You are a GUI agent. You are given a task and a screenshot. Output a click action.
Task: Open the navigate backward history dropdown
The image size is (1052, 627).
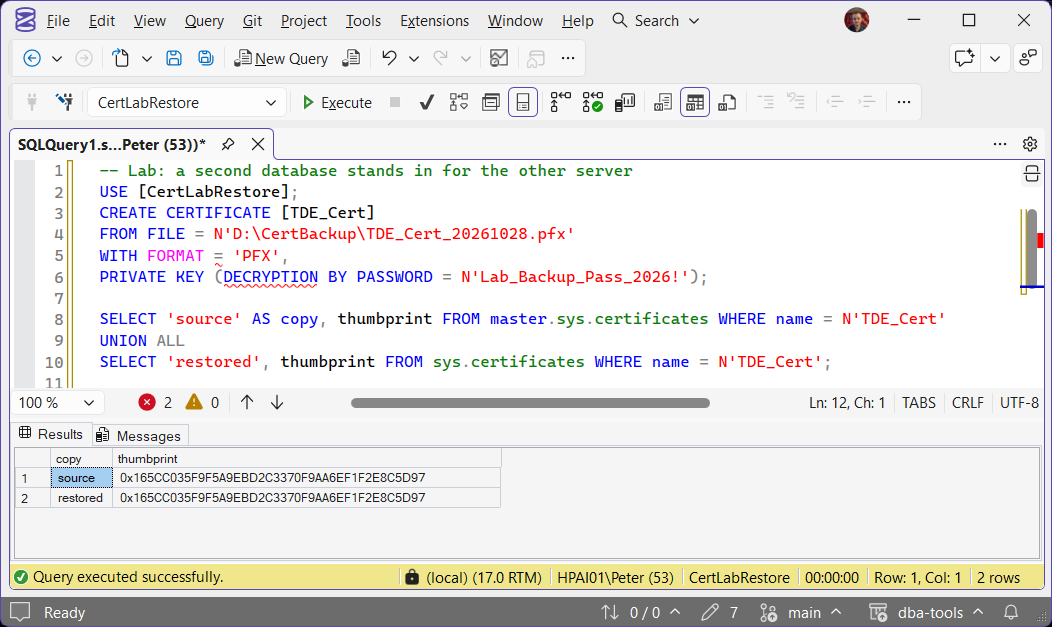click(x=57, y=58)
